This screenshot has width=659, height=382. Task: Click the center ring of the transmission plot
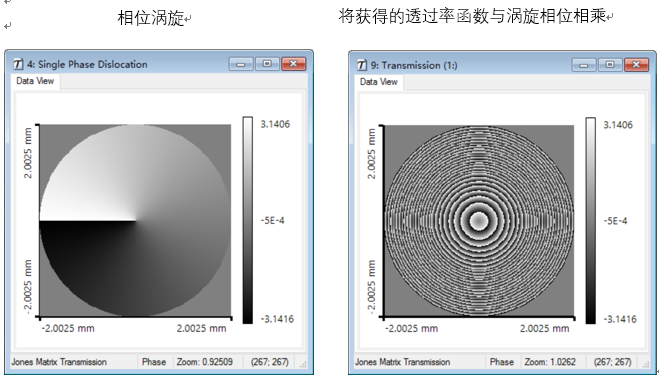click(x=479, y=221)
